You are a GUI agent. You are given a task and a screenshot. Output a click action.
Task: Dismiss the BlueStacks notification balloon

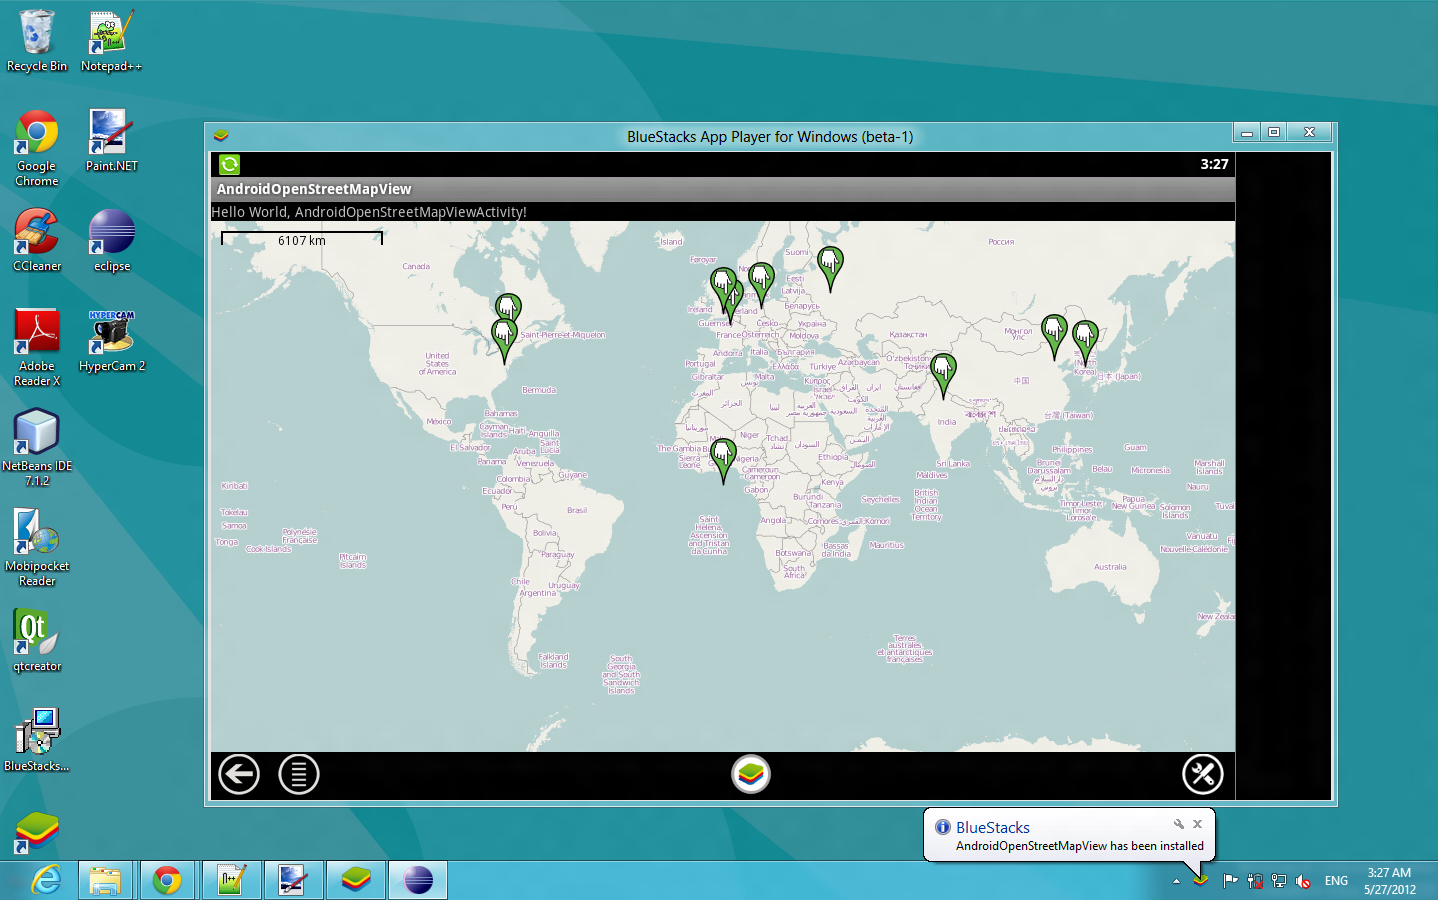pyautogui.click(x=1197, y=824)
